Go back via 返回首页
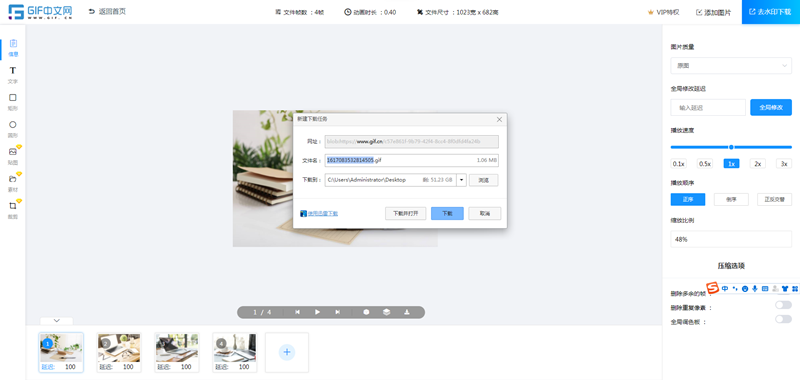Image resolution: width=800 pixels, height=380 pixels. tap(107, 11)
